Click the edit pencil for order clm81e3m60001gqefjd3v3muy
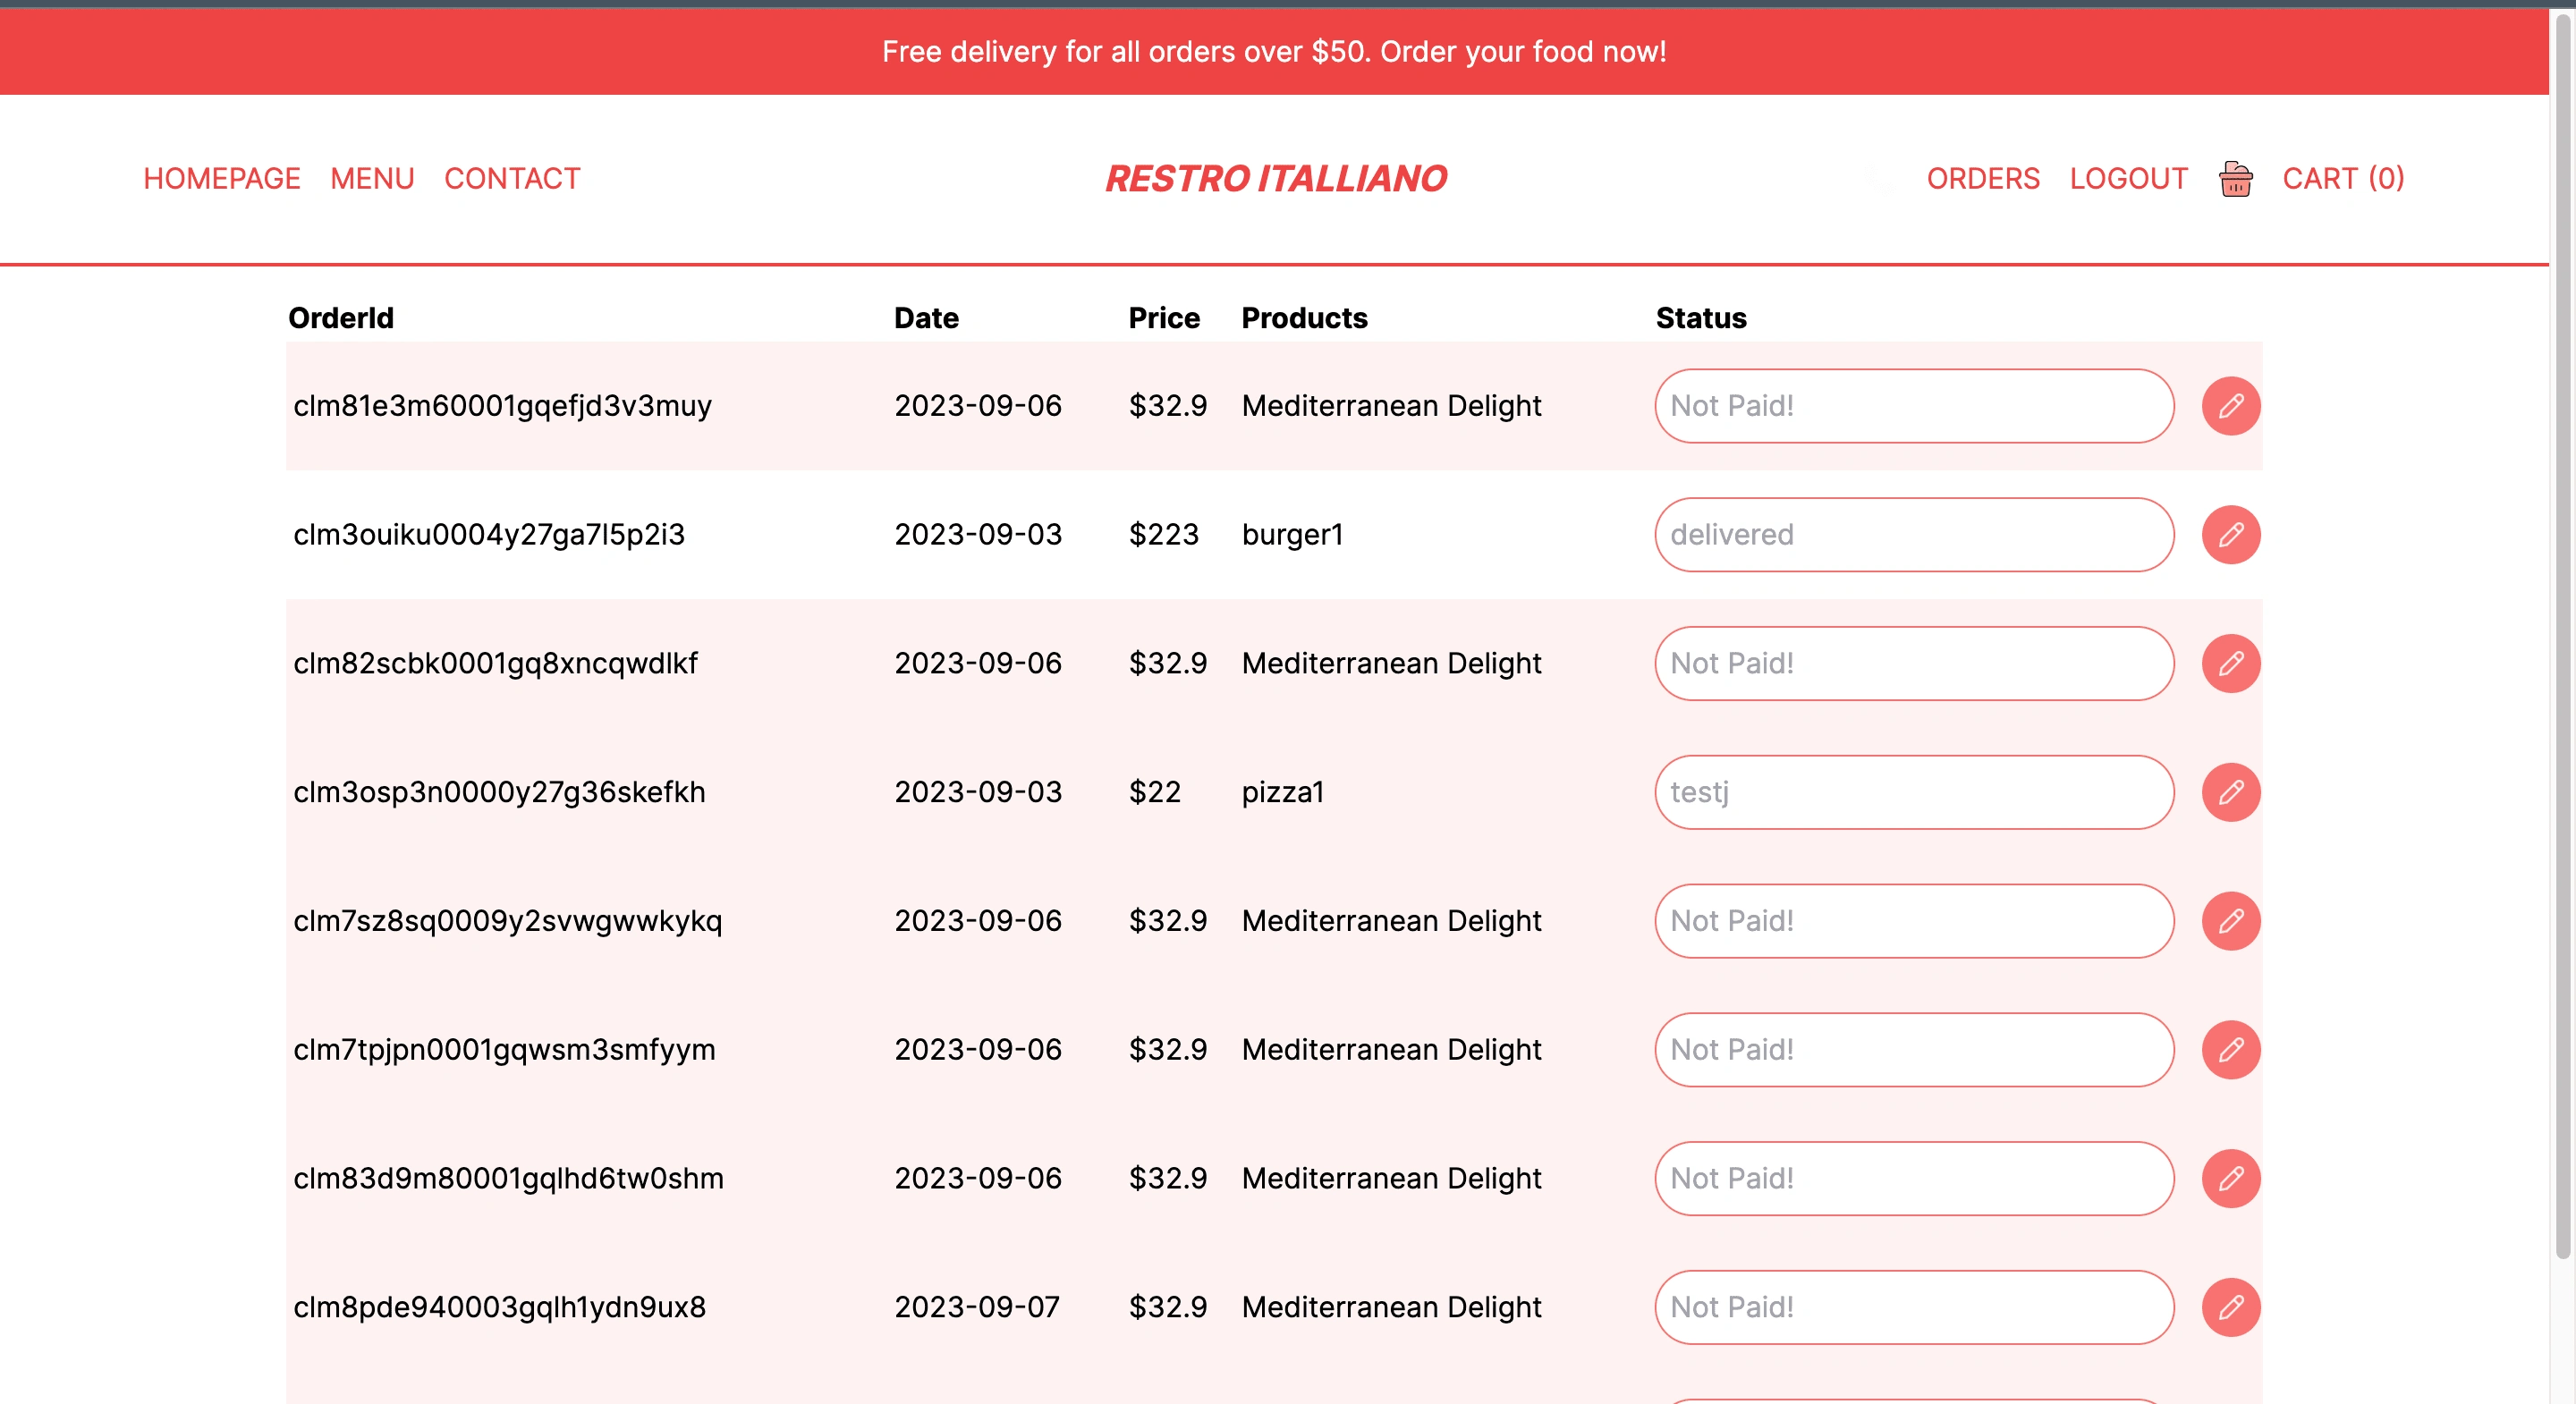This screenshot has height=1404, width=2576. 2230,406
